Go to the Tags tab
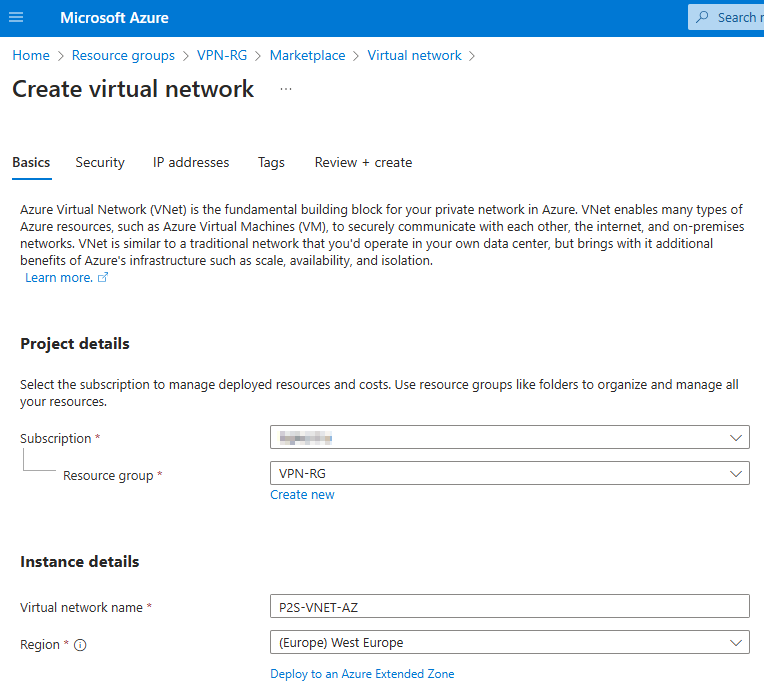This screenshot has width=764, height=684. click(x=271, y=162)
